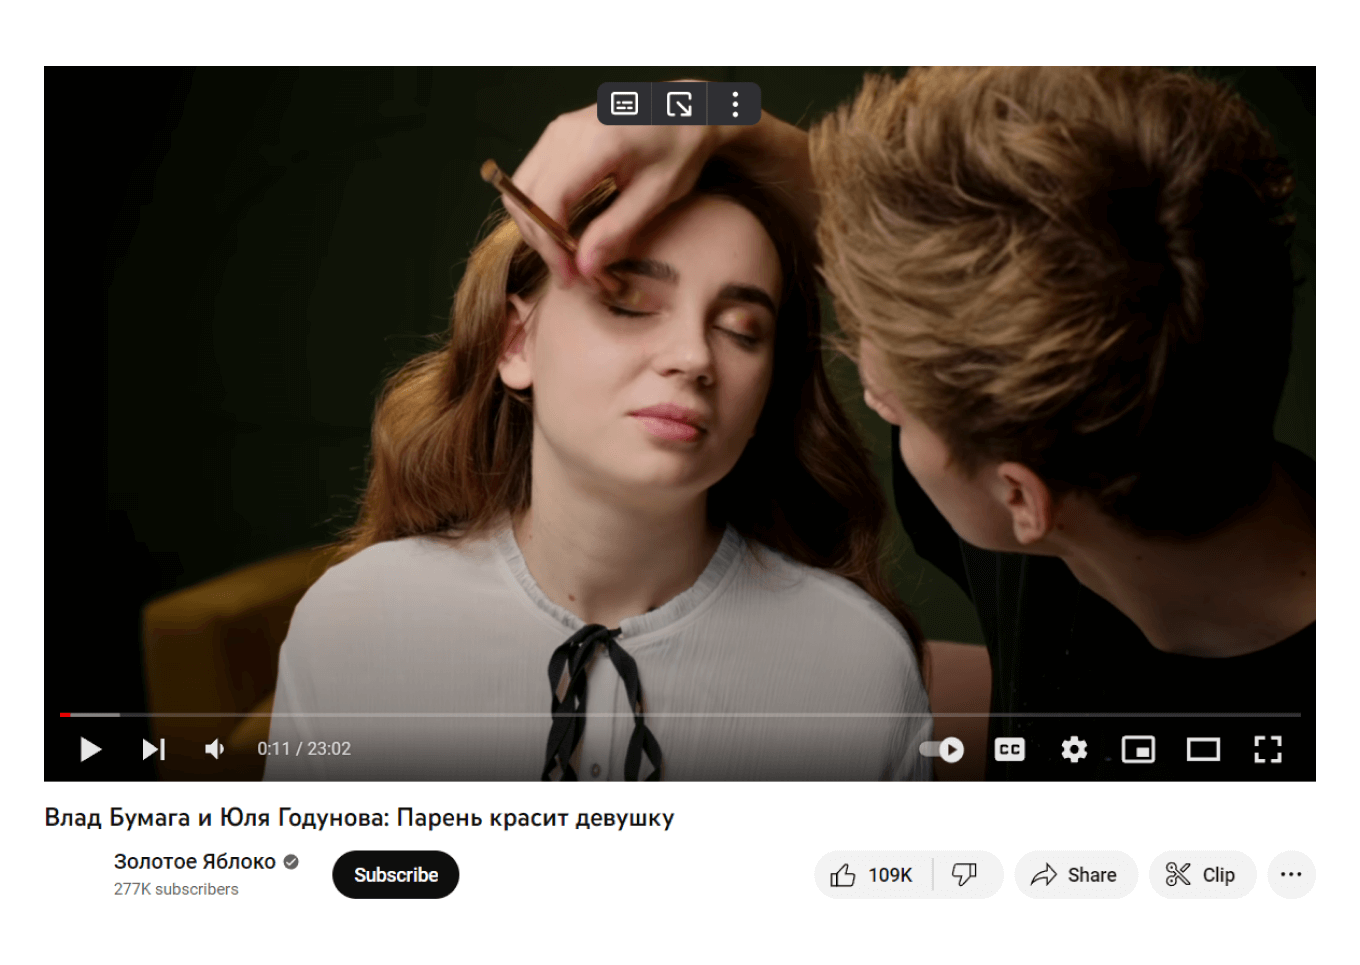This screenshot has width=1360, height=965.
Task: Enter full screen mode
Action: coord(1267,749)
